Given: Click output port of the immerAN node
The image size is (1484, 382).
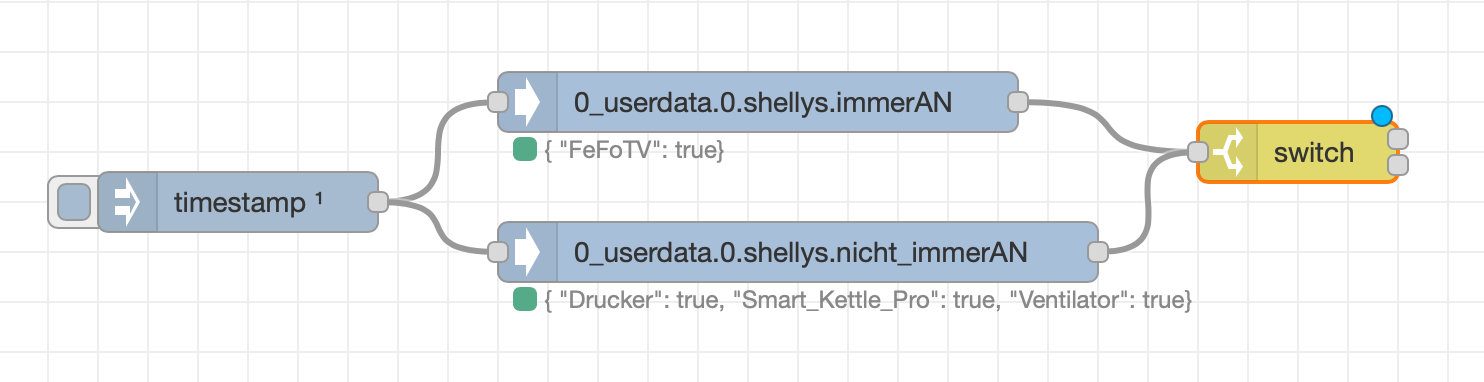Looking at the screenshot, I should (1018, 102).
